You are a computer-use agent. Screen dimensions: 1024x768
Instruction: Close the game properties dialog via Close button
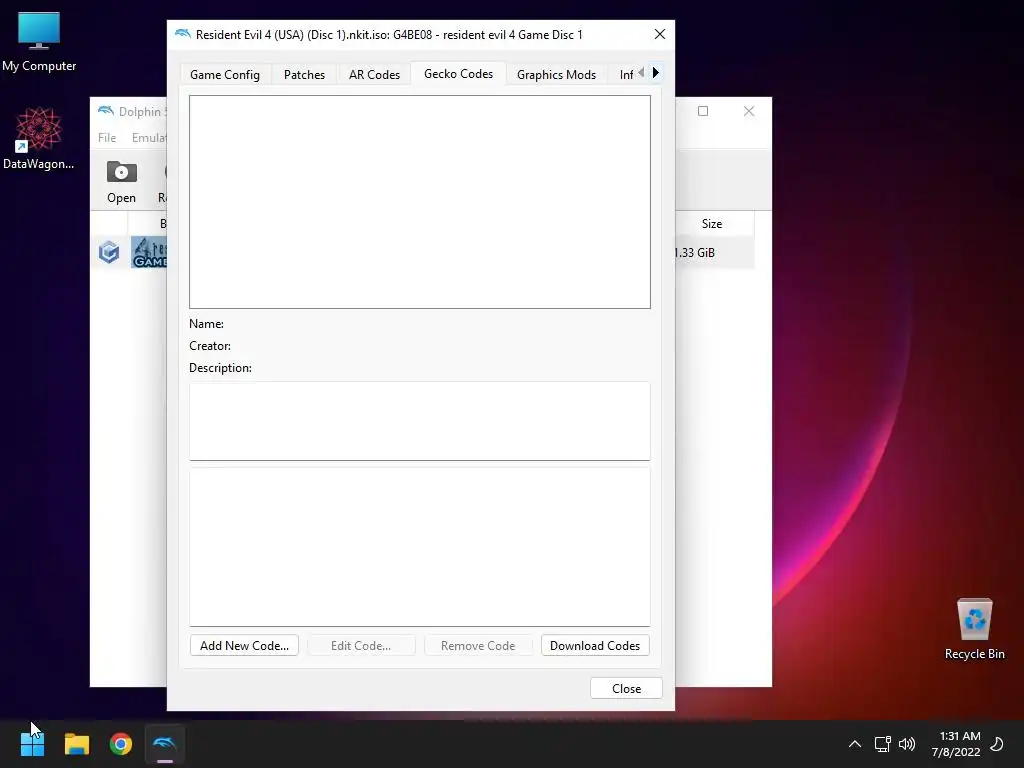click(626, 688)
